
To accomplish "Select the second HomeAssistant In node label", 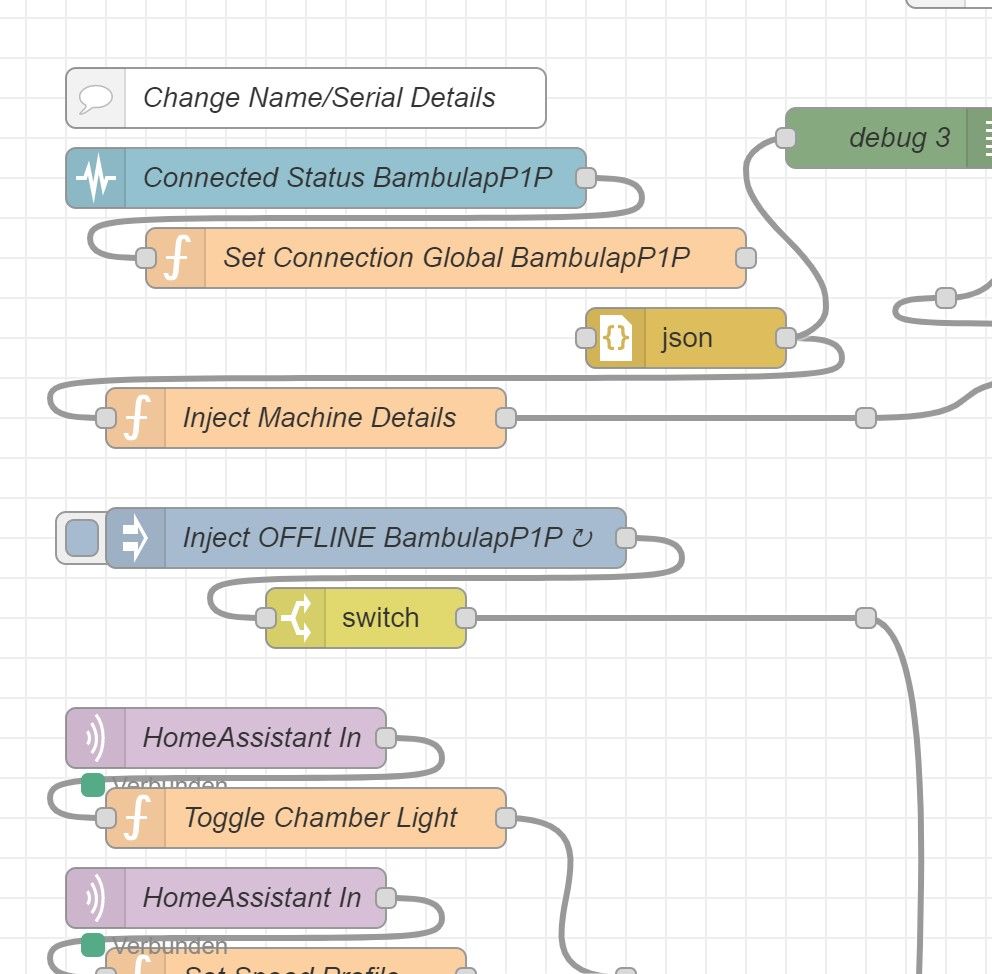I will click(x=252, y=898).
